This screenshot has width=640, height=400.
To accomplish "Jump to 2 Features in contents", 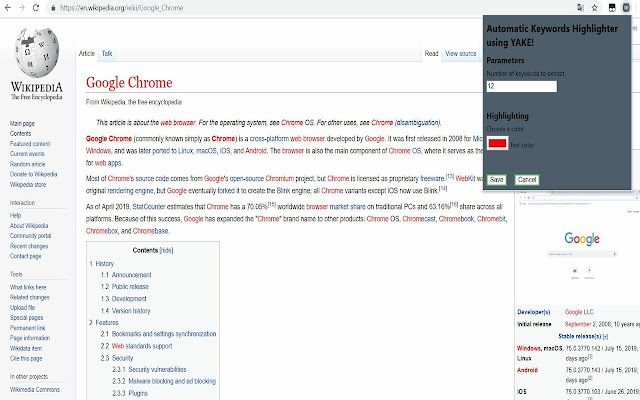I will [x=104, y=323].
